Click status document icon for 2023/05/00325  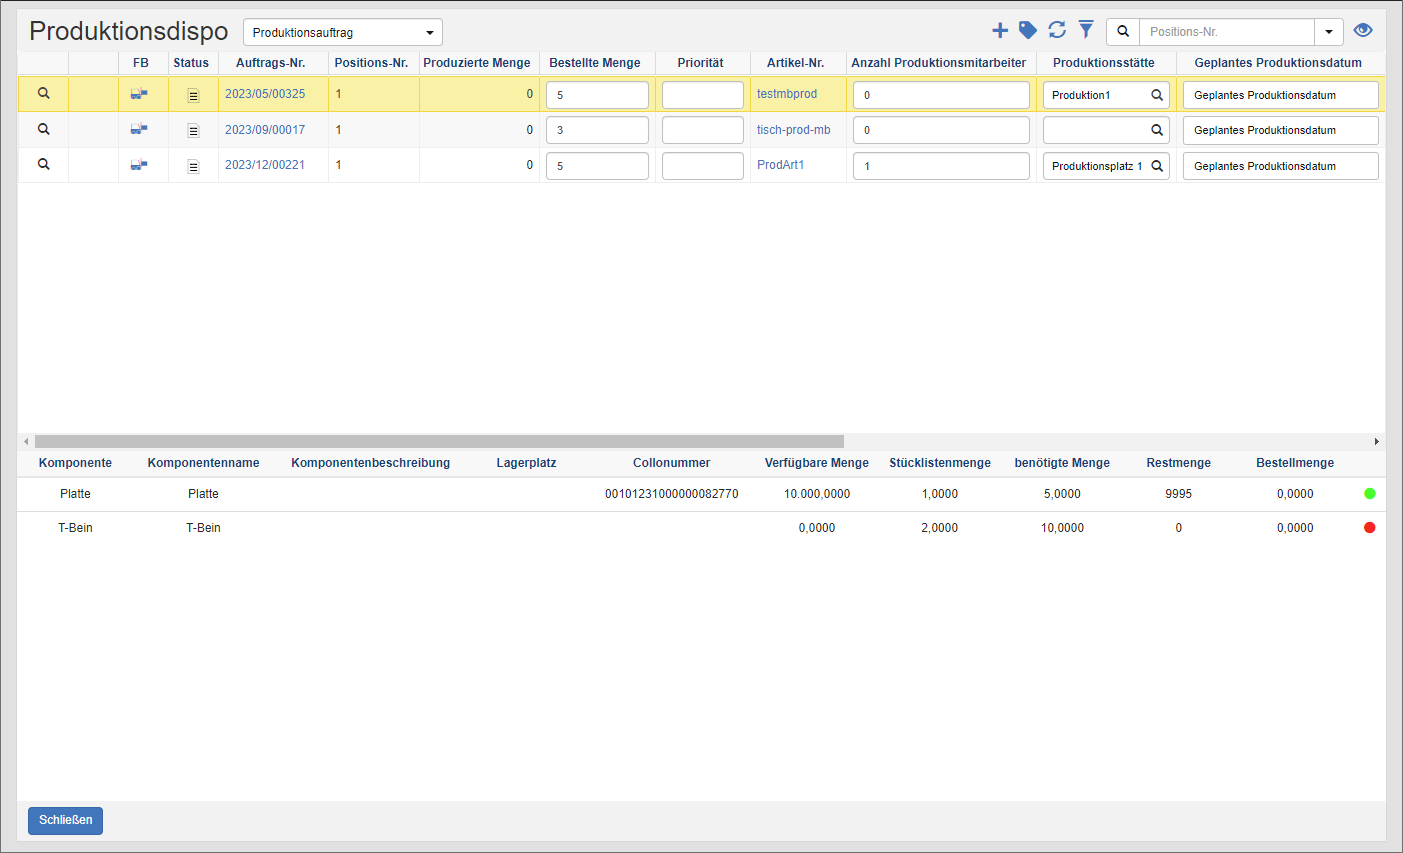click(x=193, y=95)
